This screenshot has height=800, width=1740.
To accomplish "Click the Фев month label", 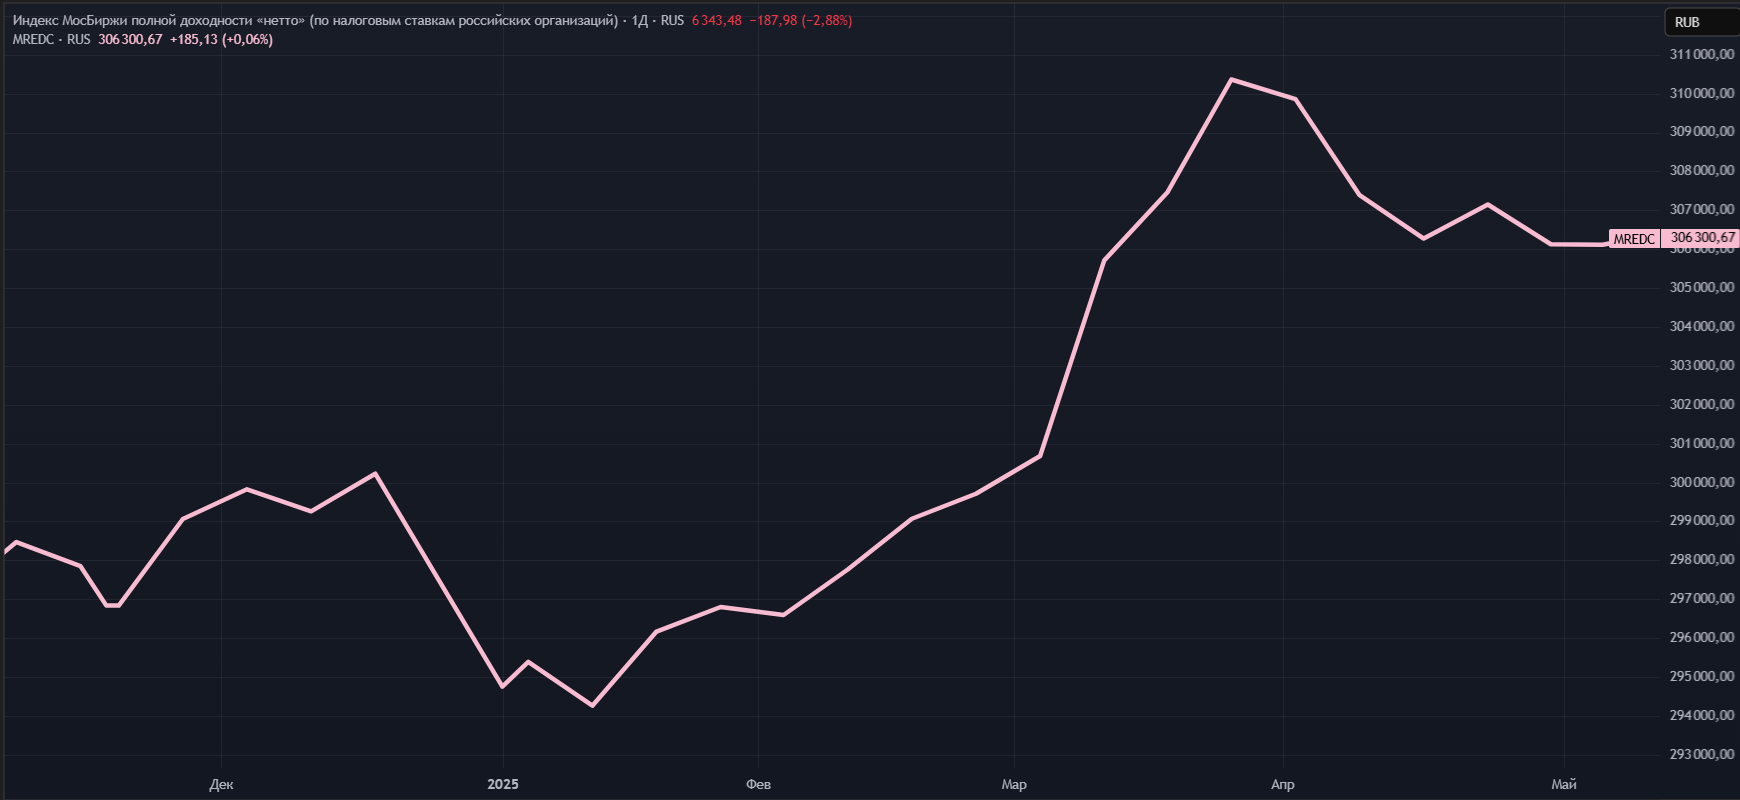I will point(758,784).
